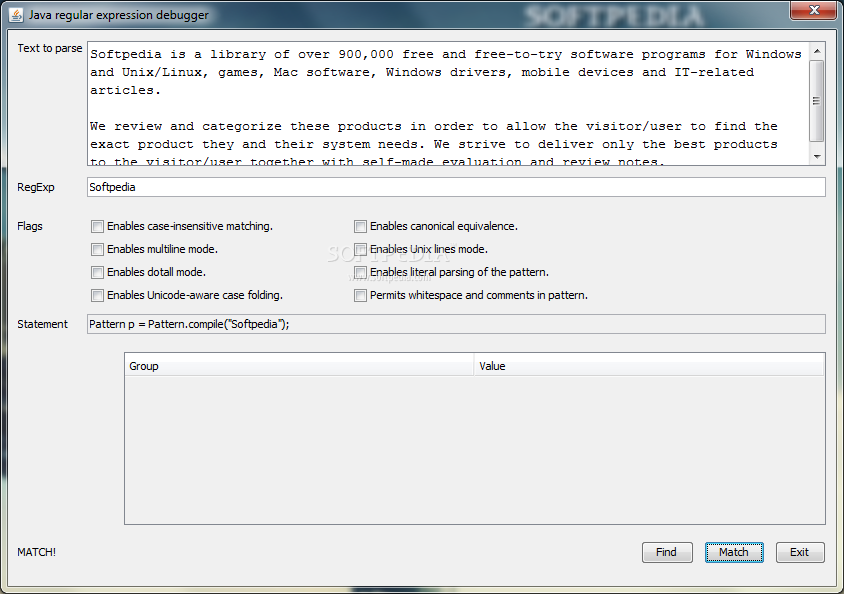Click the Statement field with Pattern.compile
Viewport: 844px width, 594px height.
[456, 324]
